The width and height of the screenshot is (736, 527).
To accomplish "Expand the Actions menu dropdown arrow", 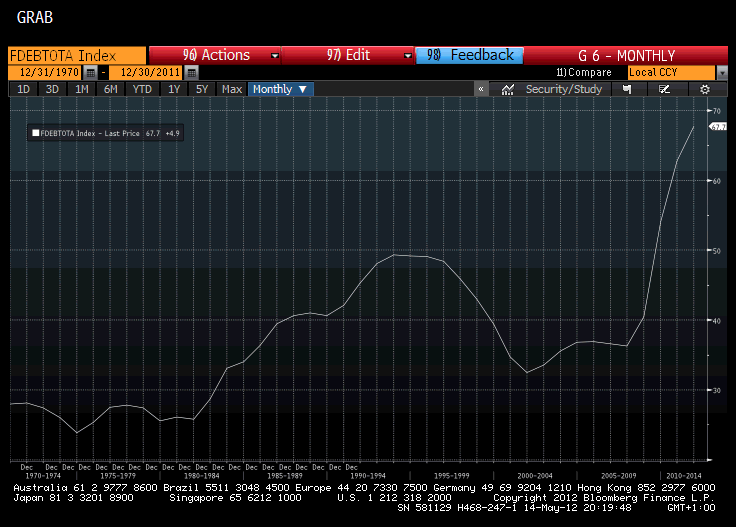I will pos(275,56).
